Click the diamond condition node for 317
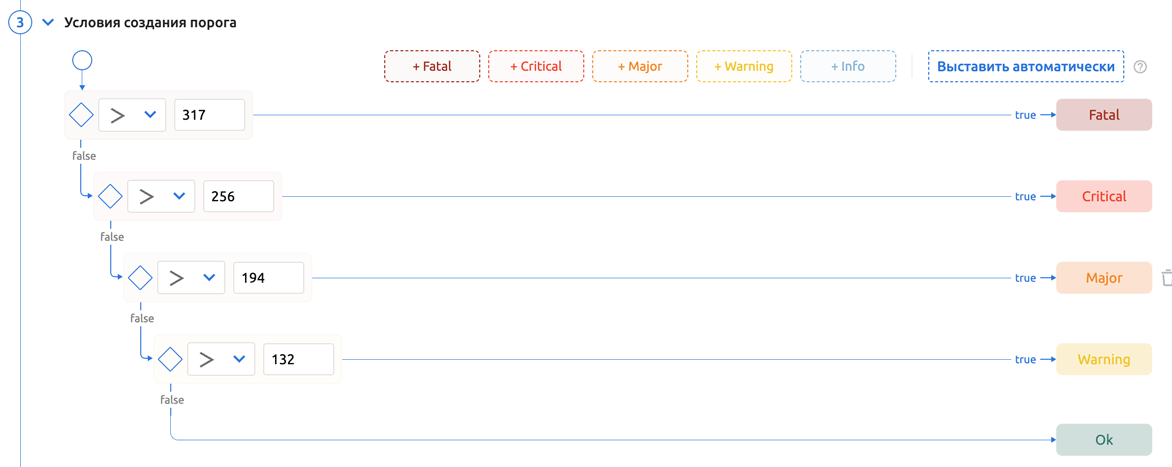 pos(81,115)
